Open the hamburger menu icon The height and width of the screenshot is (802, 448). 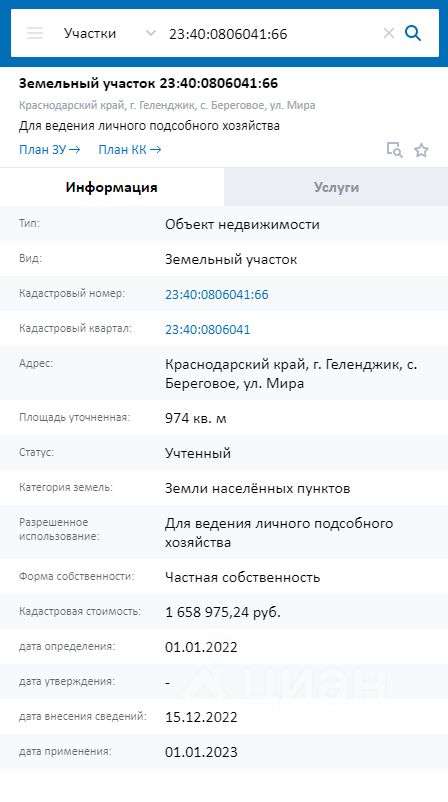click(x=35, y=33)
